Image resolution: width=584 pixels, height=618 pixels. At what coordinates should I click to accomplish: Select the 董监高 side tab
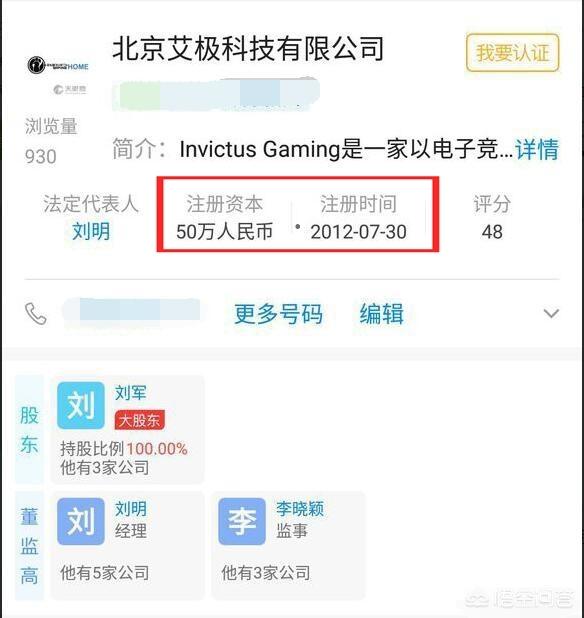29,546
